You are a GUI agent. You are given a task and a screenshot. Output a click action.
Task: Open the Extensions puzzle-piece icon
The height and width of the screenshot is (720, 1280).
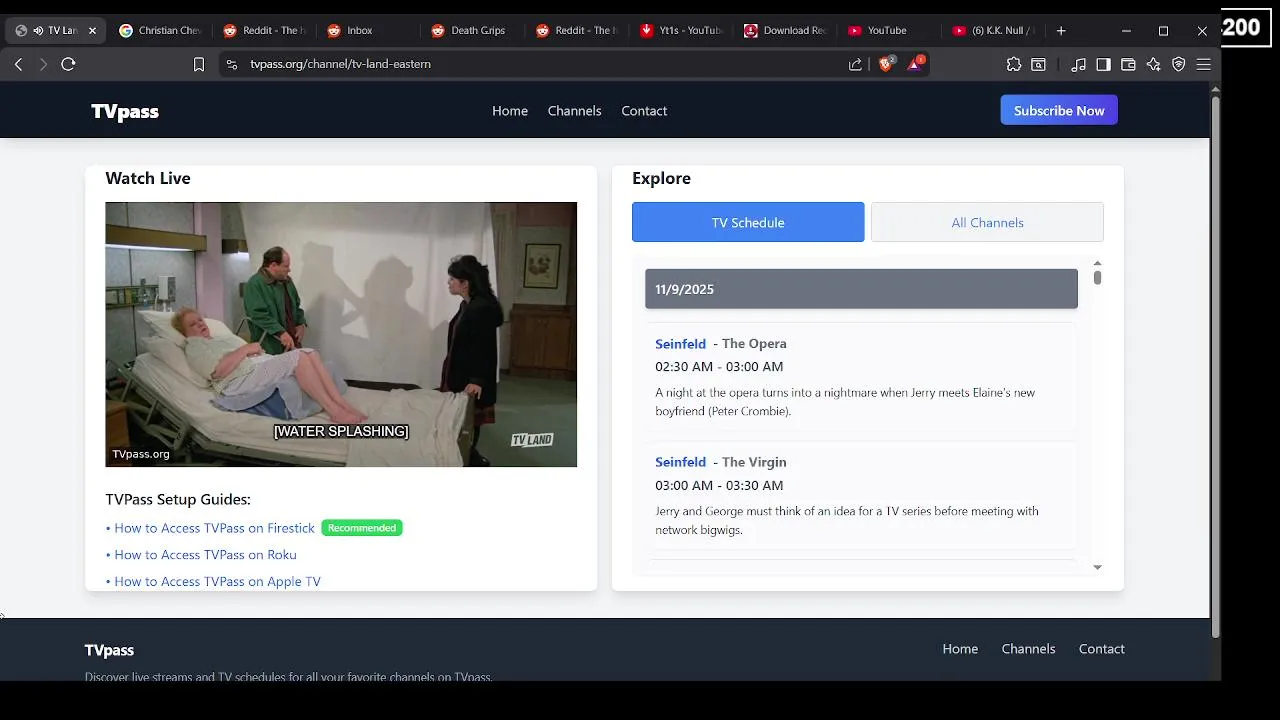point(1014,64)
